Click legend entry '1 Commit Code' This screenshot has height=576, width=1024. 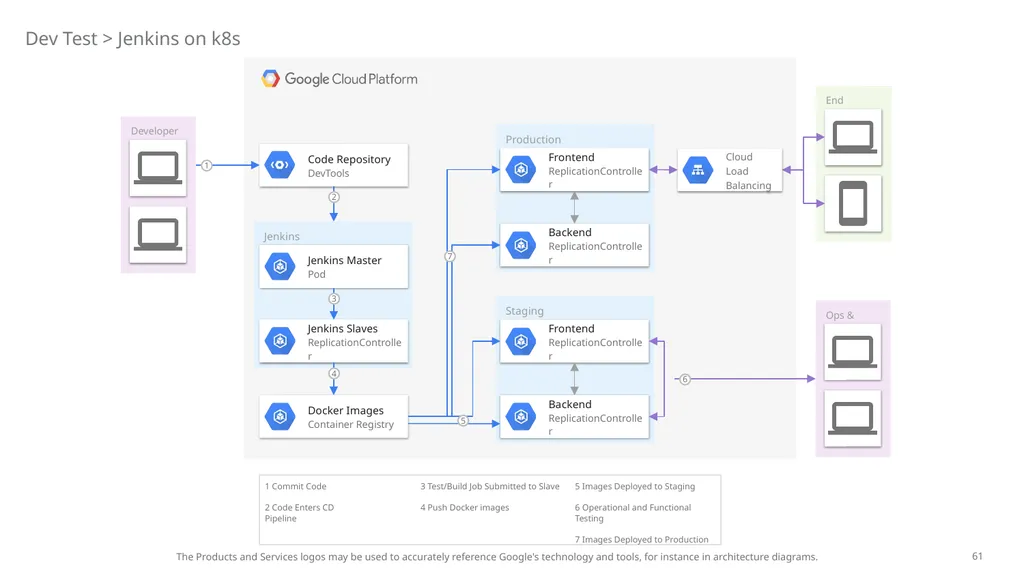click(x=295, y=487)
